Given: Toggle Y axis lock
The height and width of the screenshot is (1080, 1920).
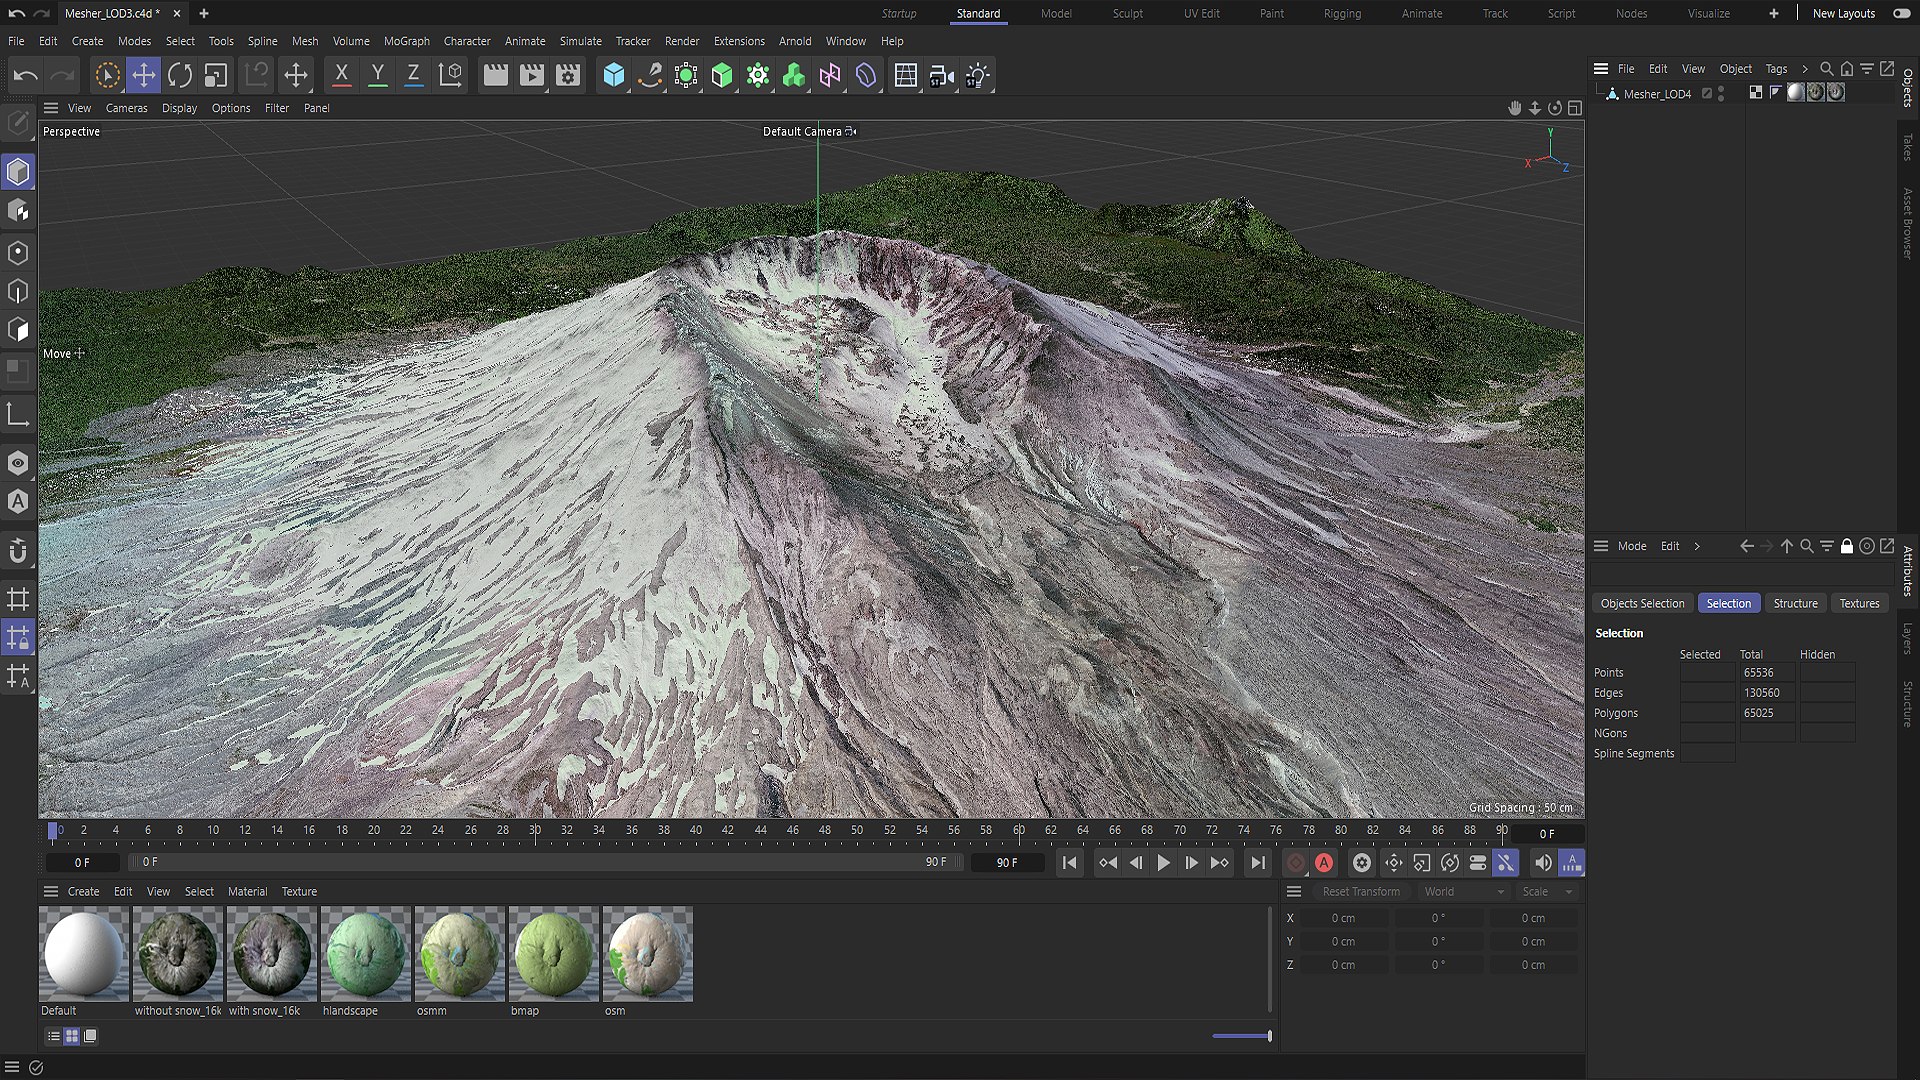Looking at the screenshot, I should point(378,75).
